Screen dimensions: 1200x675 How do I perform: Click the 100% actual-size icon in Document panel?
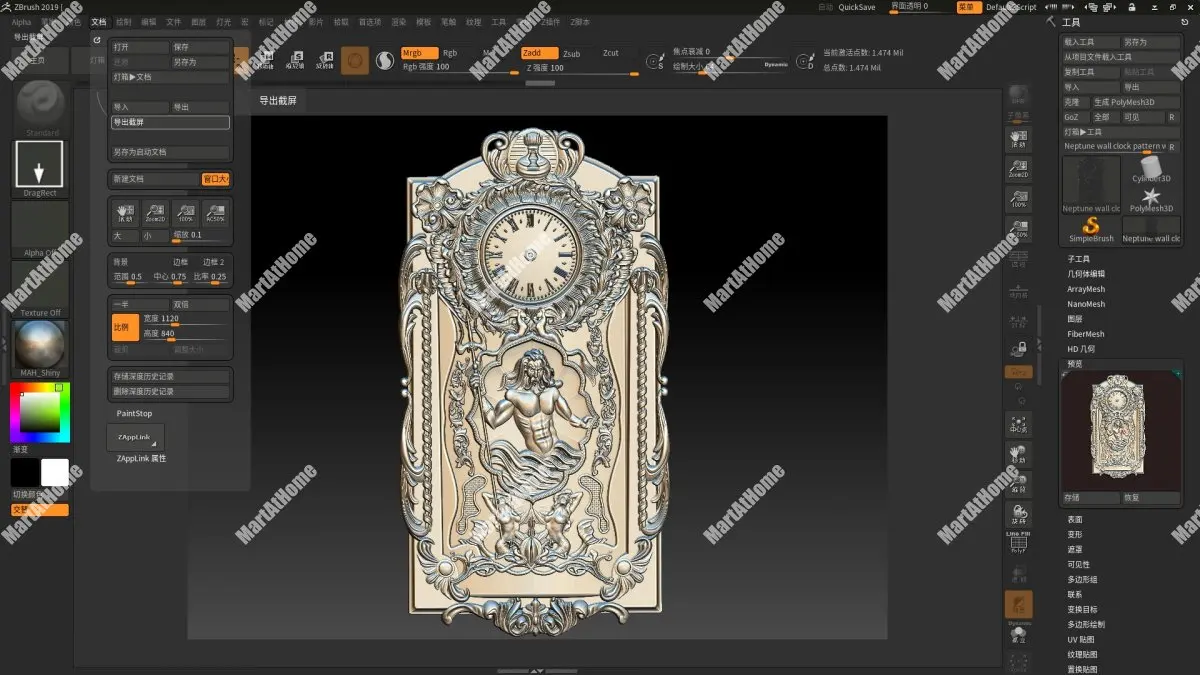(186, 213)
